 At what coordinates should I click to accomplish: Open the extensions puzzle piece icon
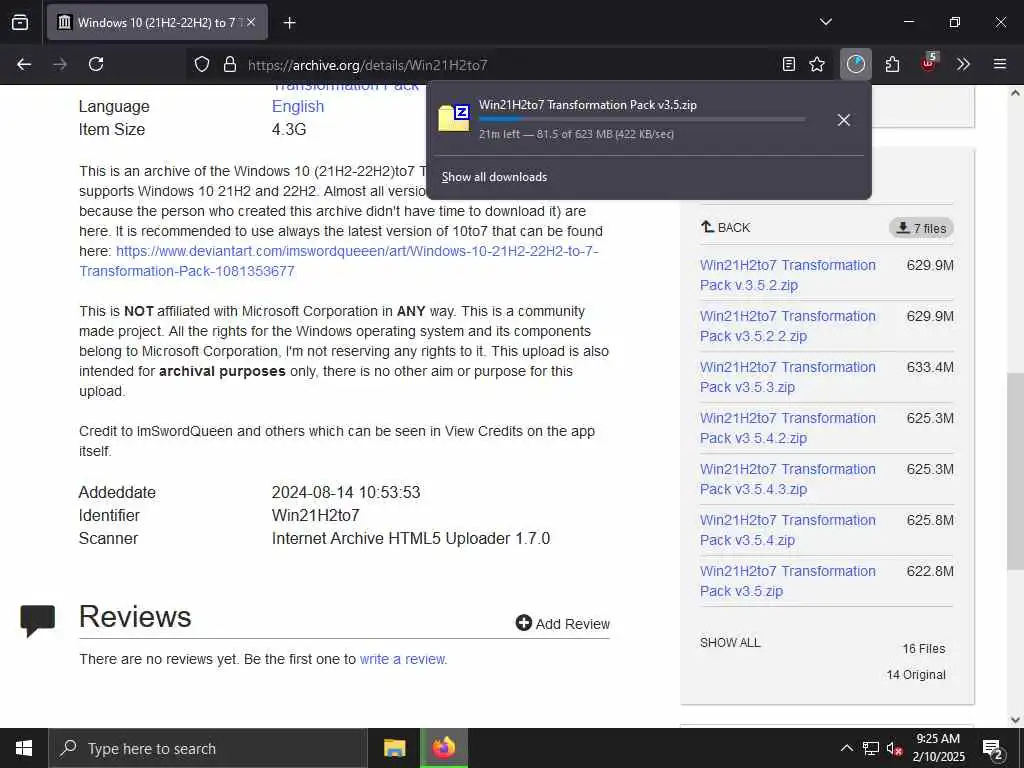(x=892, y=64)
